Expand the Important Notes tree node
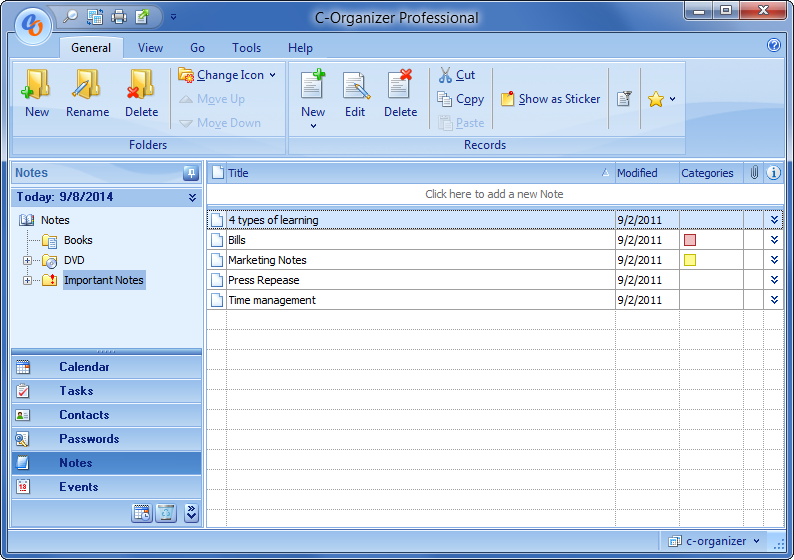This screenshot has height=560, width=794. coord(27,280)
